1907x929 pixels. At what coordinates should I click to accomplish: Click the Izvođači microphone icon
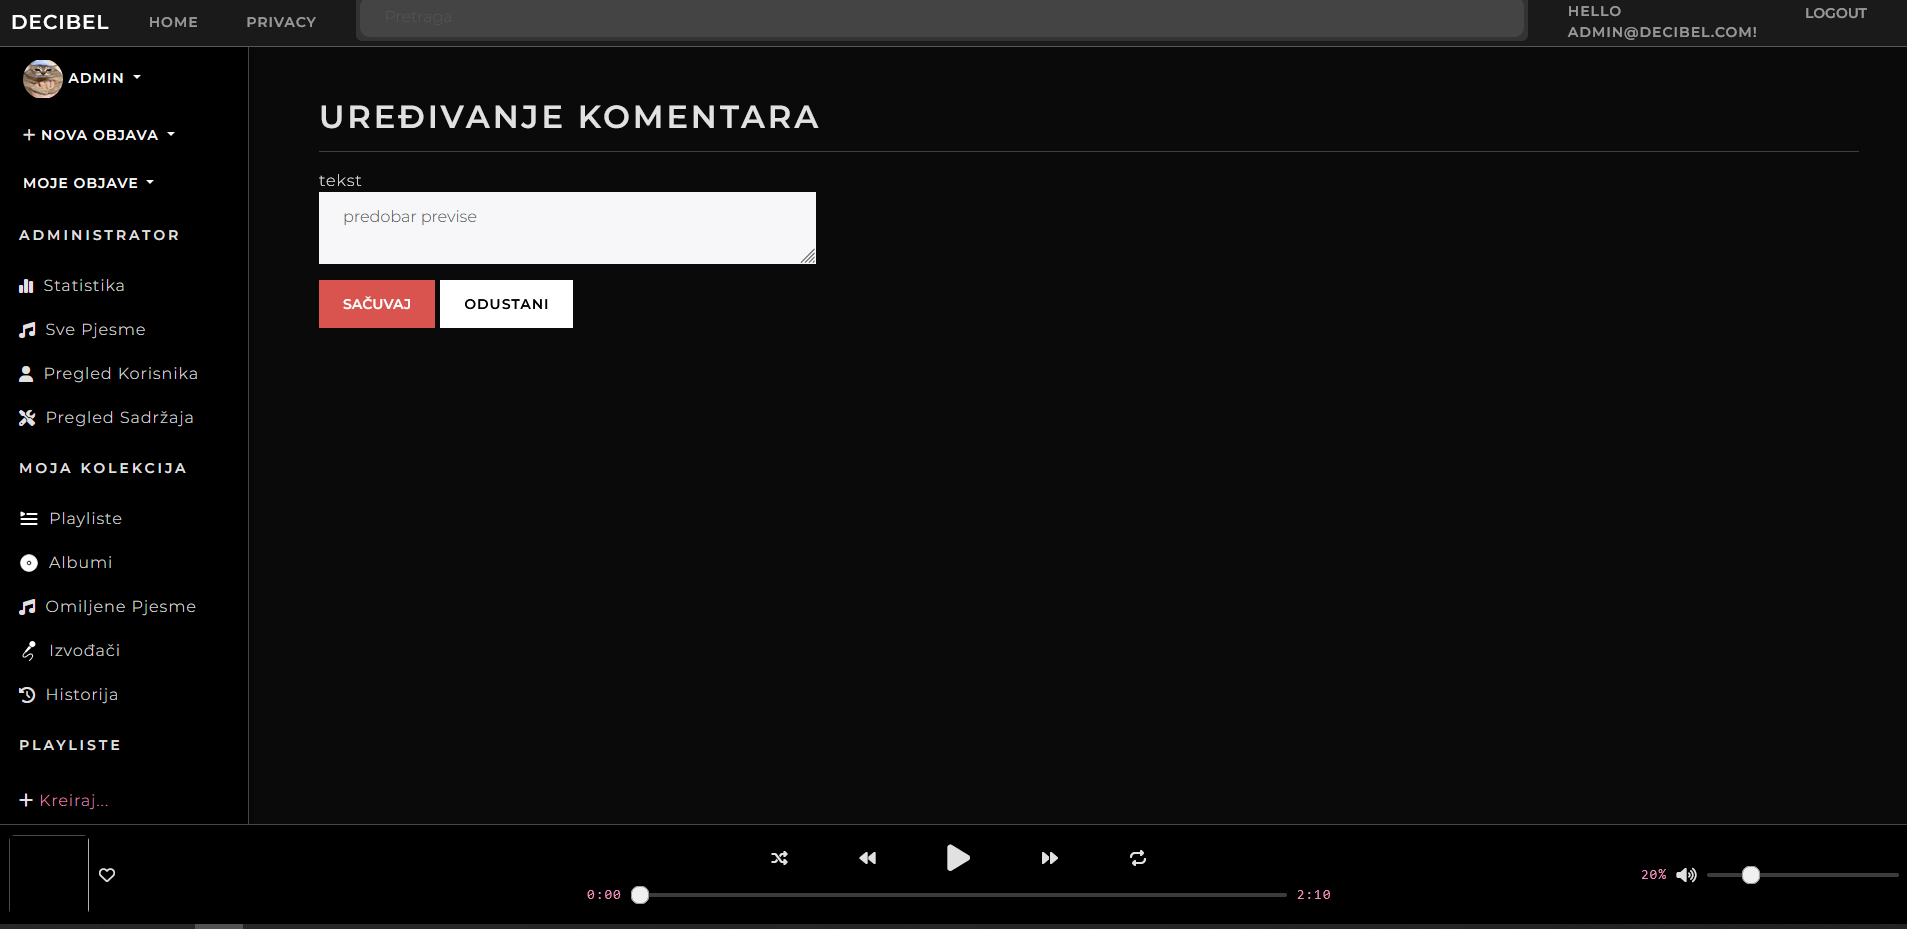(29, 651)
